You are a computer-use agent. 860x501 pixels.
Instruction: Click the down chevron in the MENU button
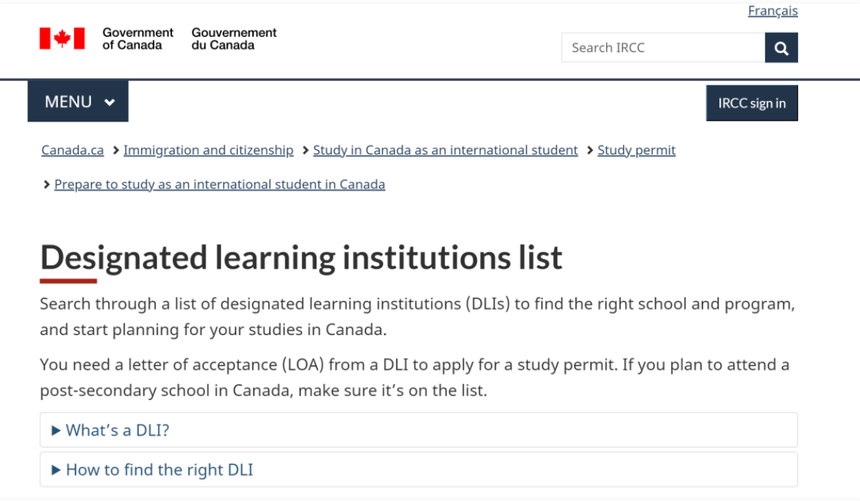click(x=110, y=103)
